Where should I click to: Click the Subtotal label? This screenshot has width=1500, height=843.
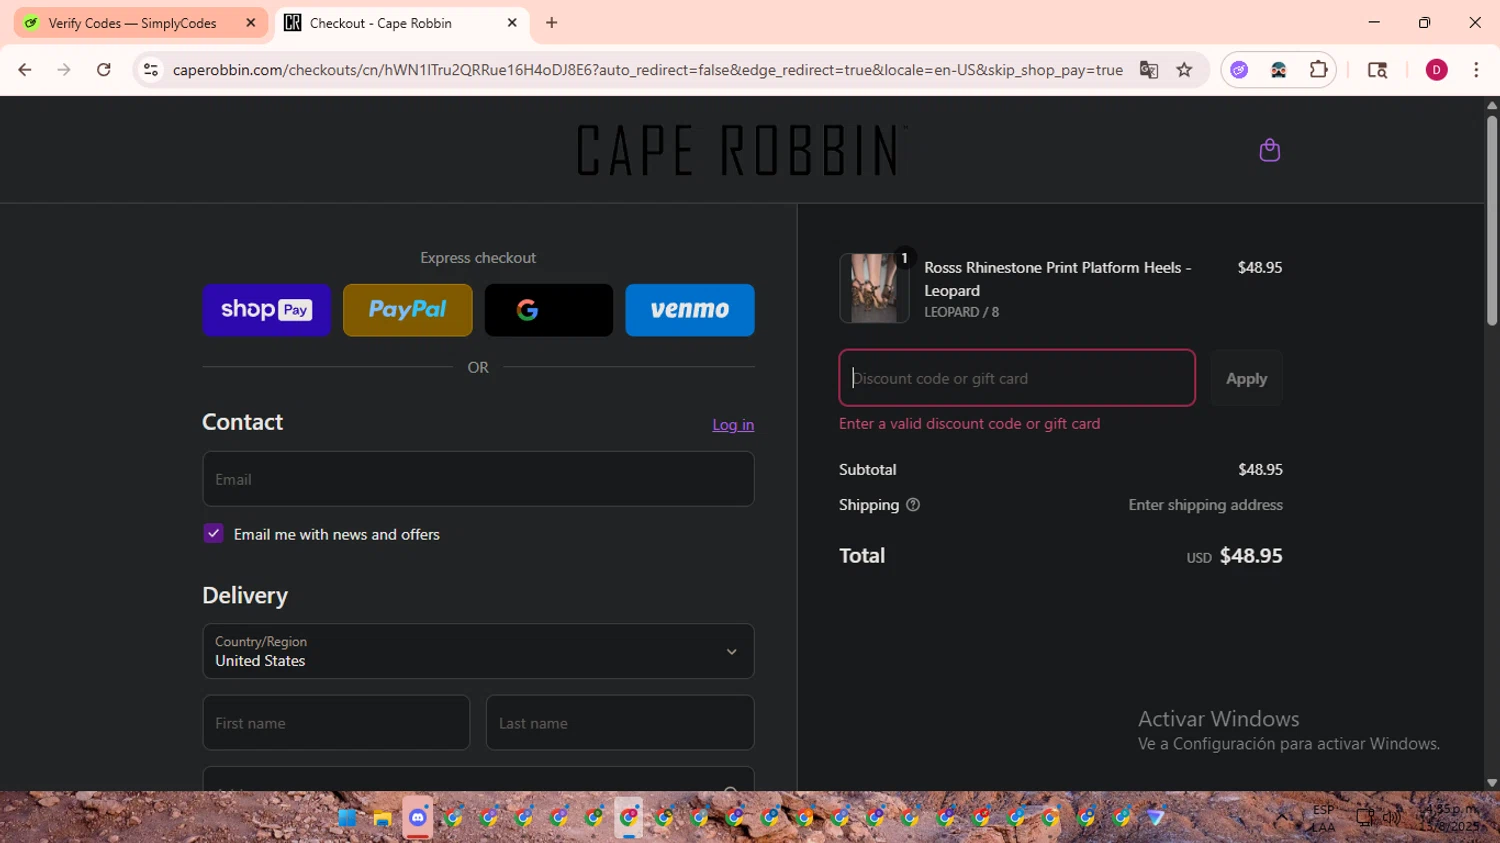(x=867, y=470)
